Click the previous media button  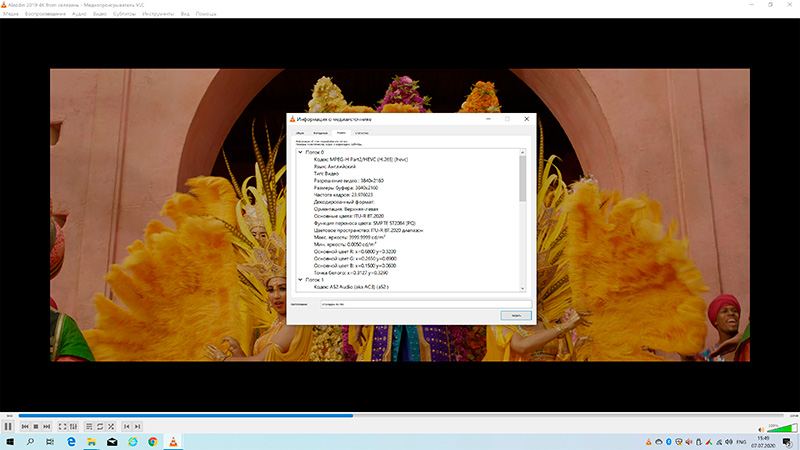(24, 427)
